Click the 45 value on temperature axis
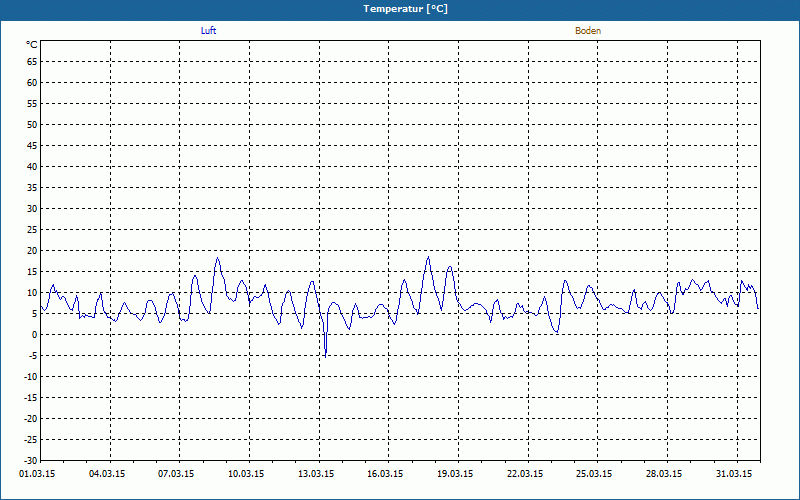Image resolution: width=800 pixels, height=500 pixels. point(32,146)
